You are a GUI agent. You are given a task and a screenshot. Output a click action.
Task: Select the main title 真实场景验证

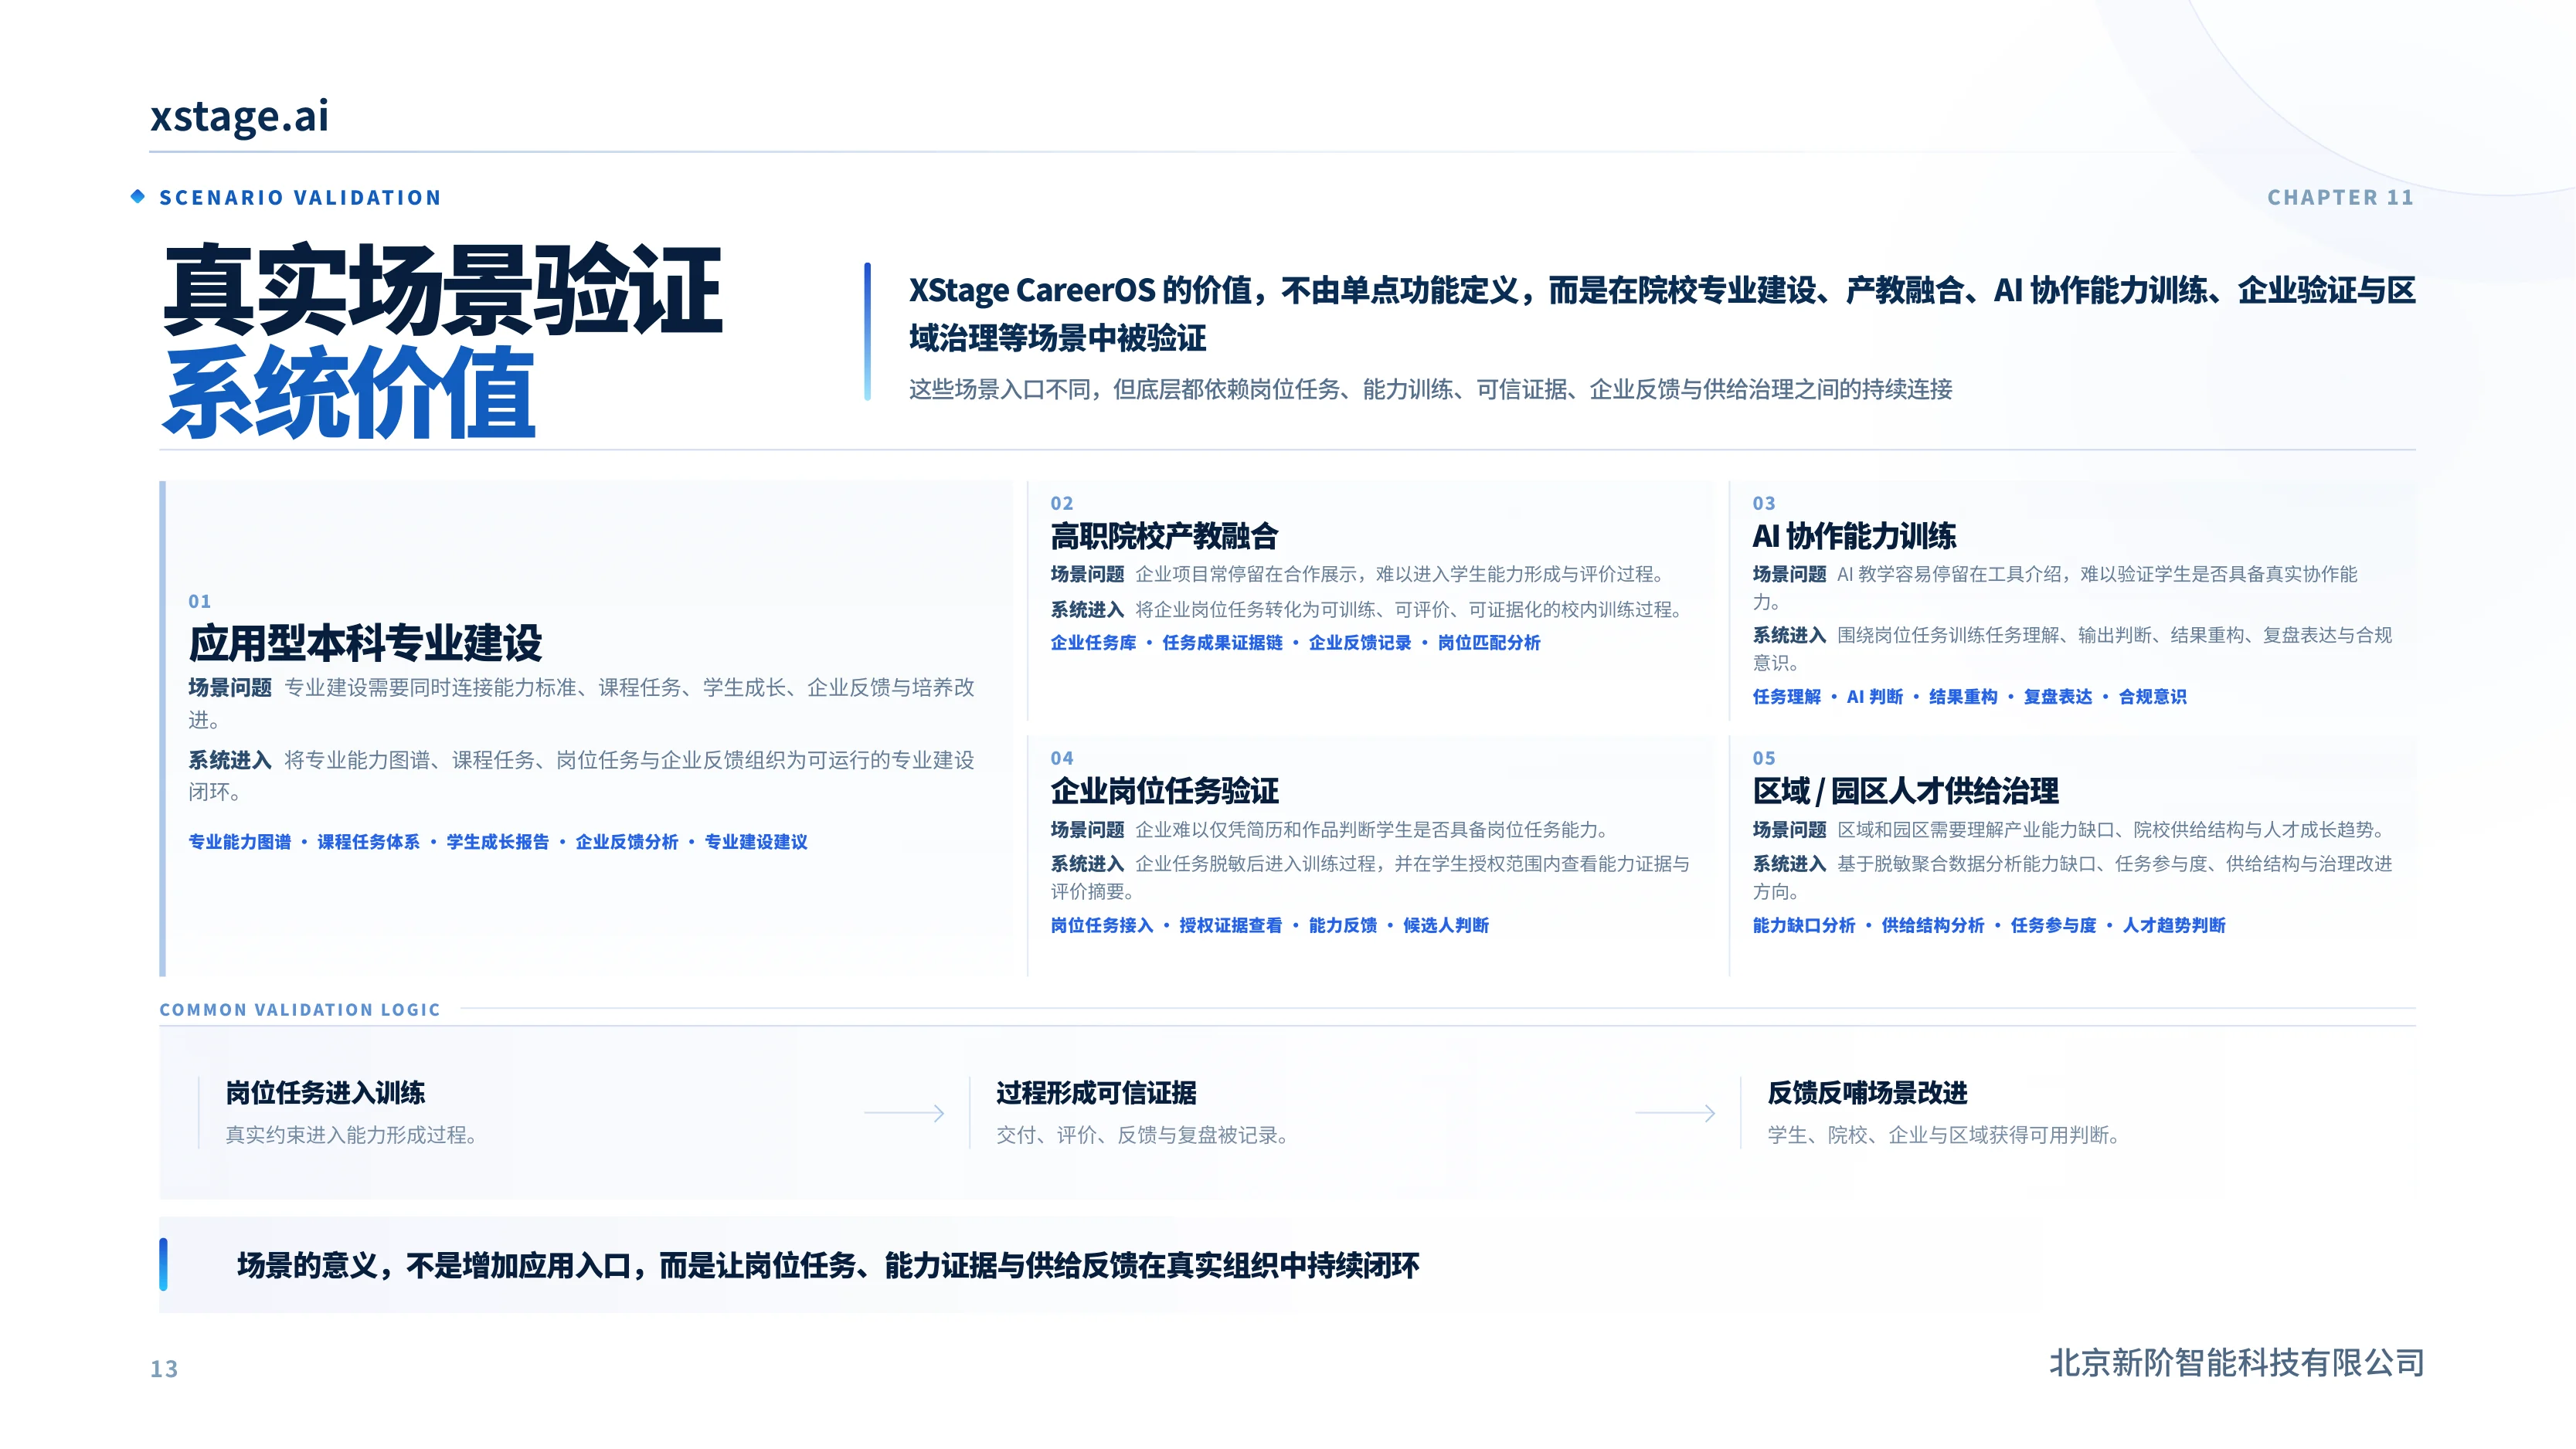click(442, 290)
